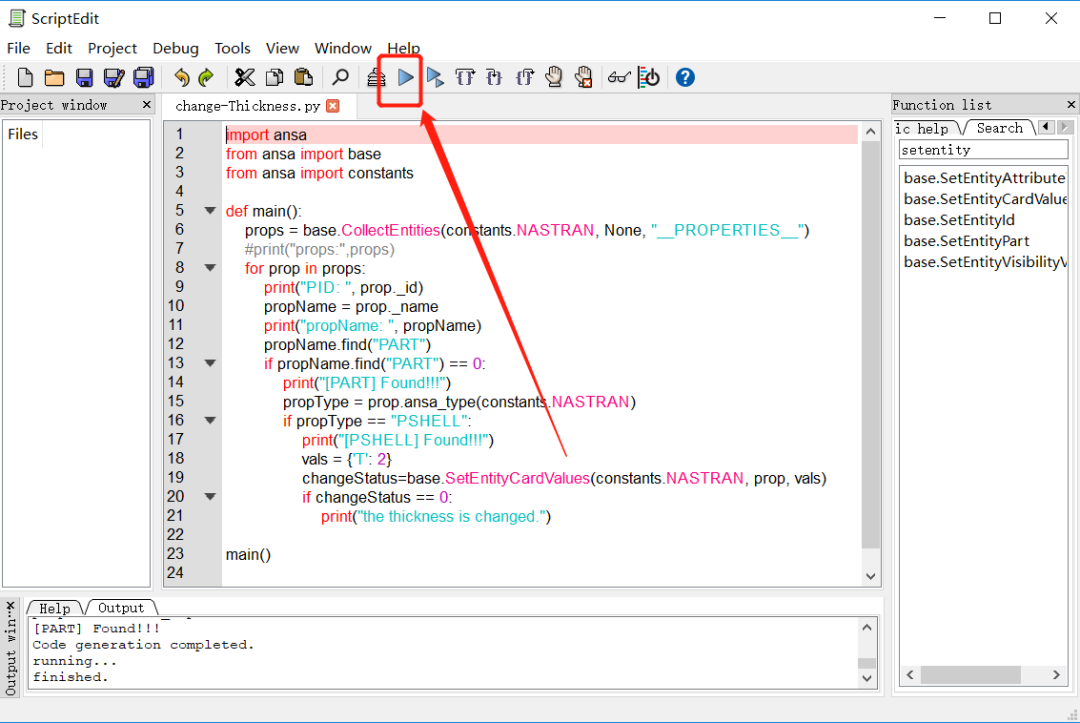Click the Save As icon
Screen dimensions: 1080x723
[114, 77]
